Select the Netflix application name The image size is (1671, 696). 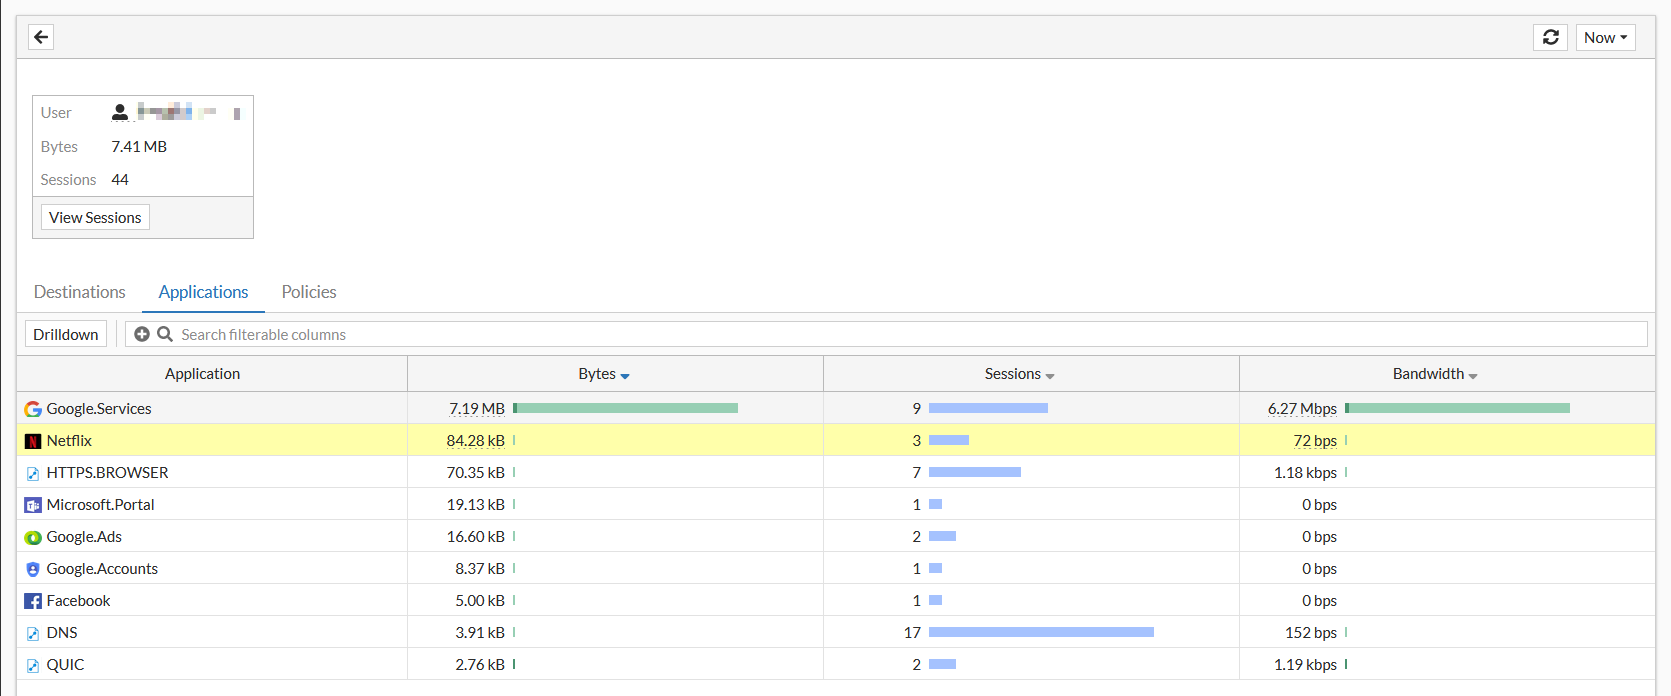[x=69, y=440]
